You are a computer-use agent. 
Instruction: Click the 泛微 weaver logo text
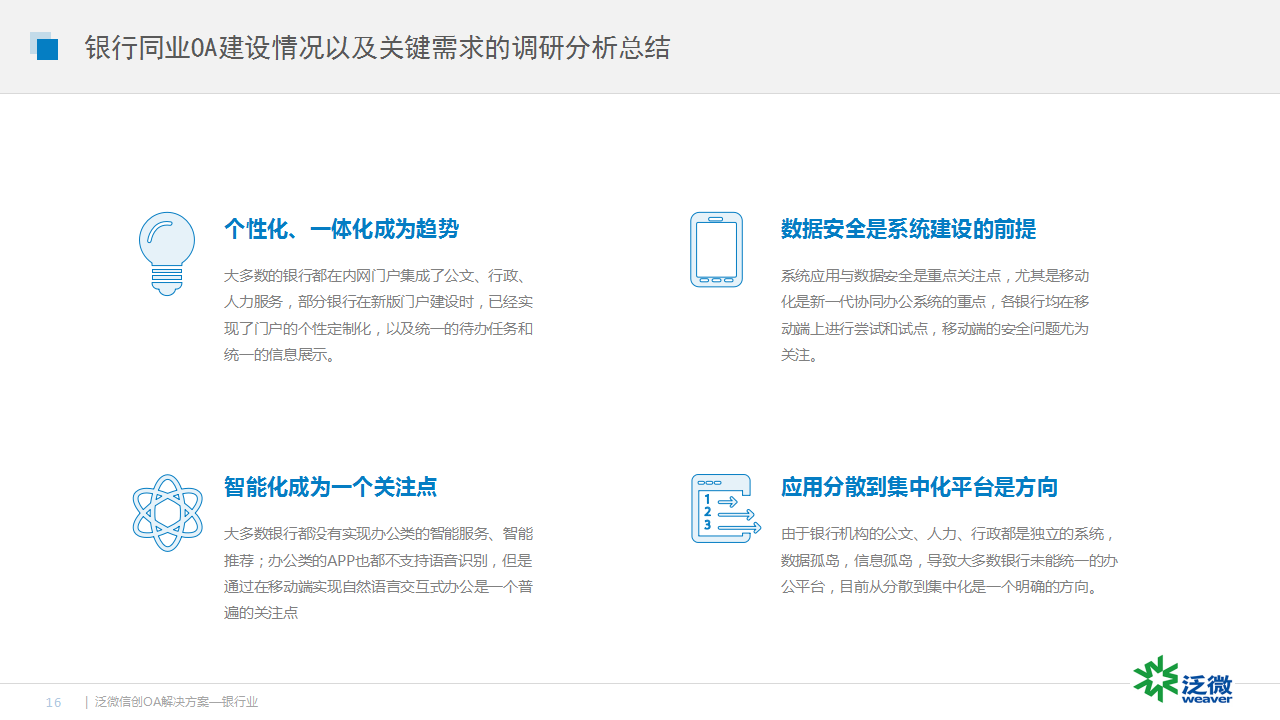click(x=1207, y=688)
